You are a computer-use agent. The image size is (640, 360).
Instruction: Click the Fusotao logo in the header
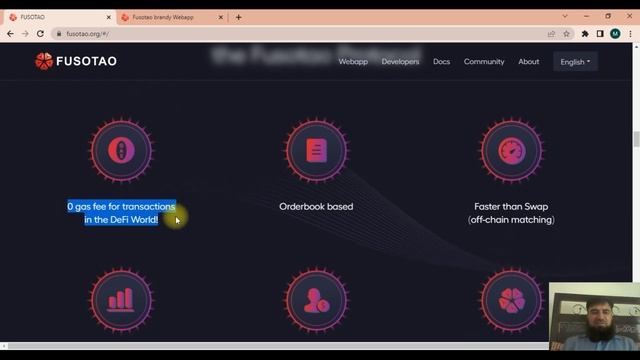click(76, 61)
